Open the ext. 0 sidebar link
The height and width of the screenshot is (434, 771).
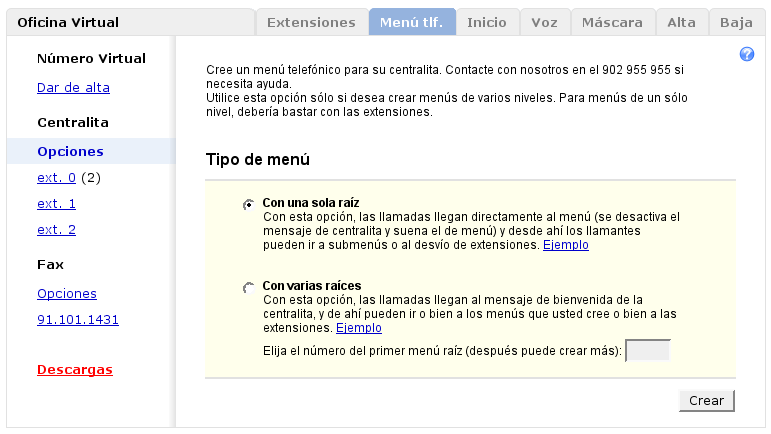(x=56, y=178)
